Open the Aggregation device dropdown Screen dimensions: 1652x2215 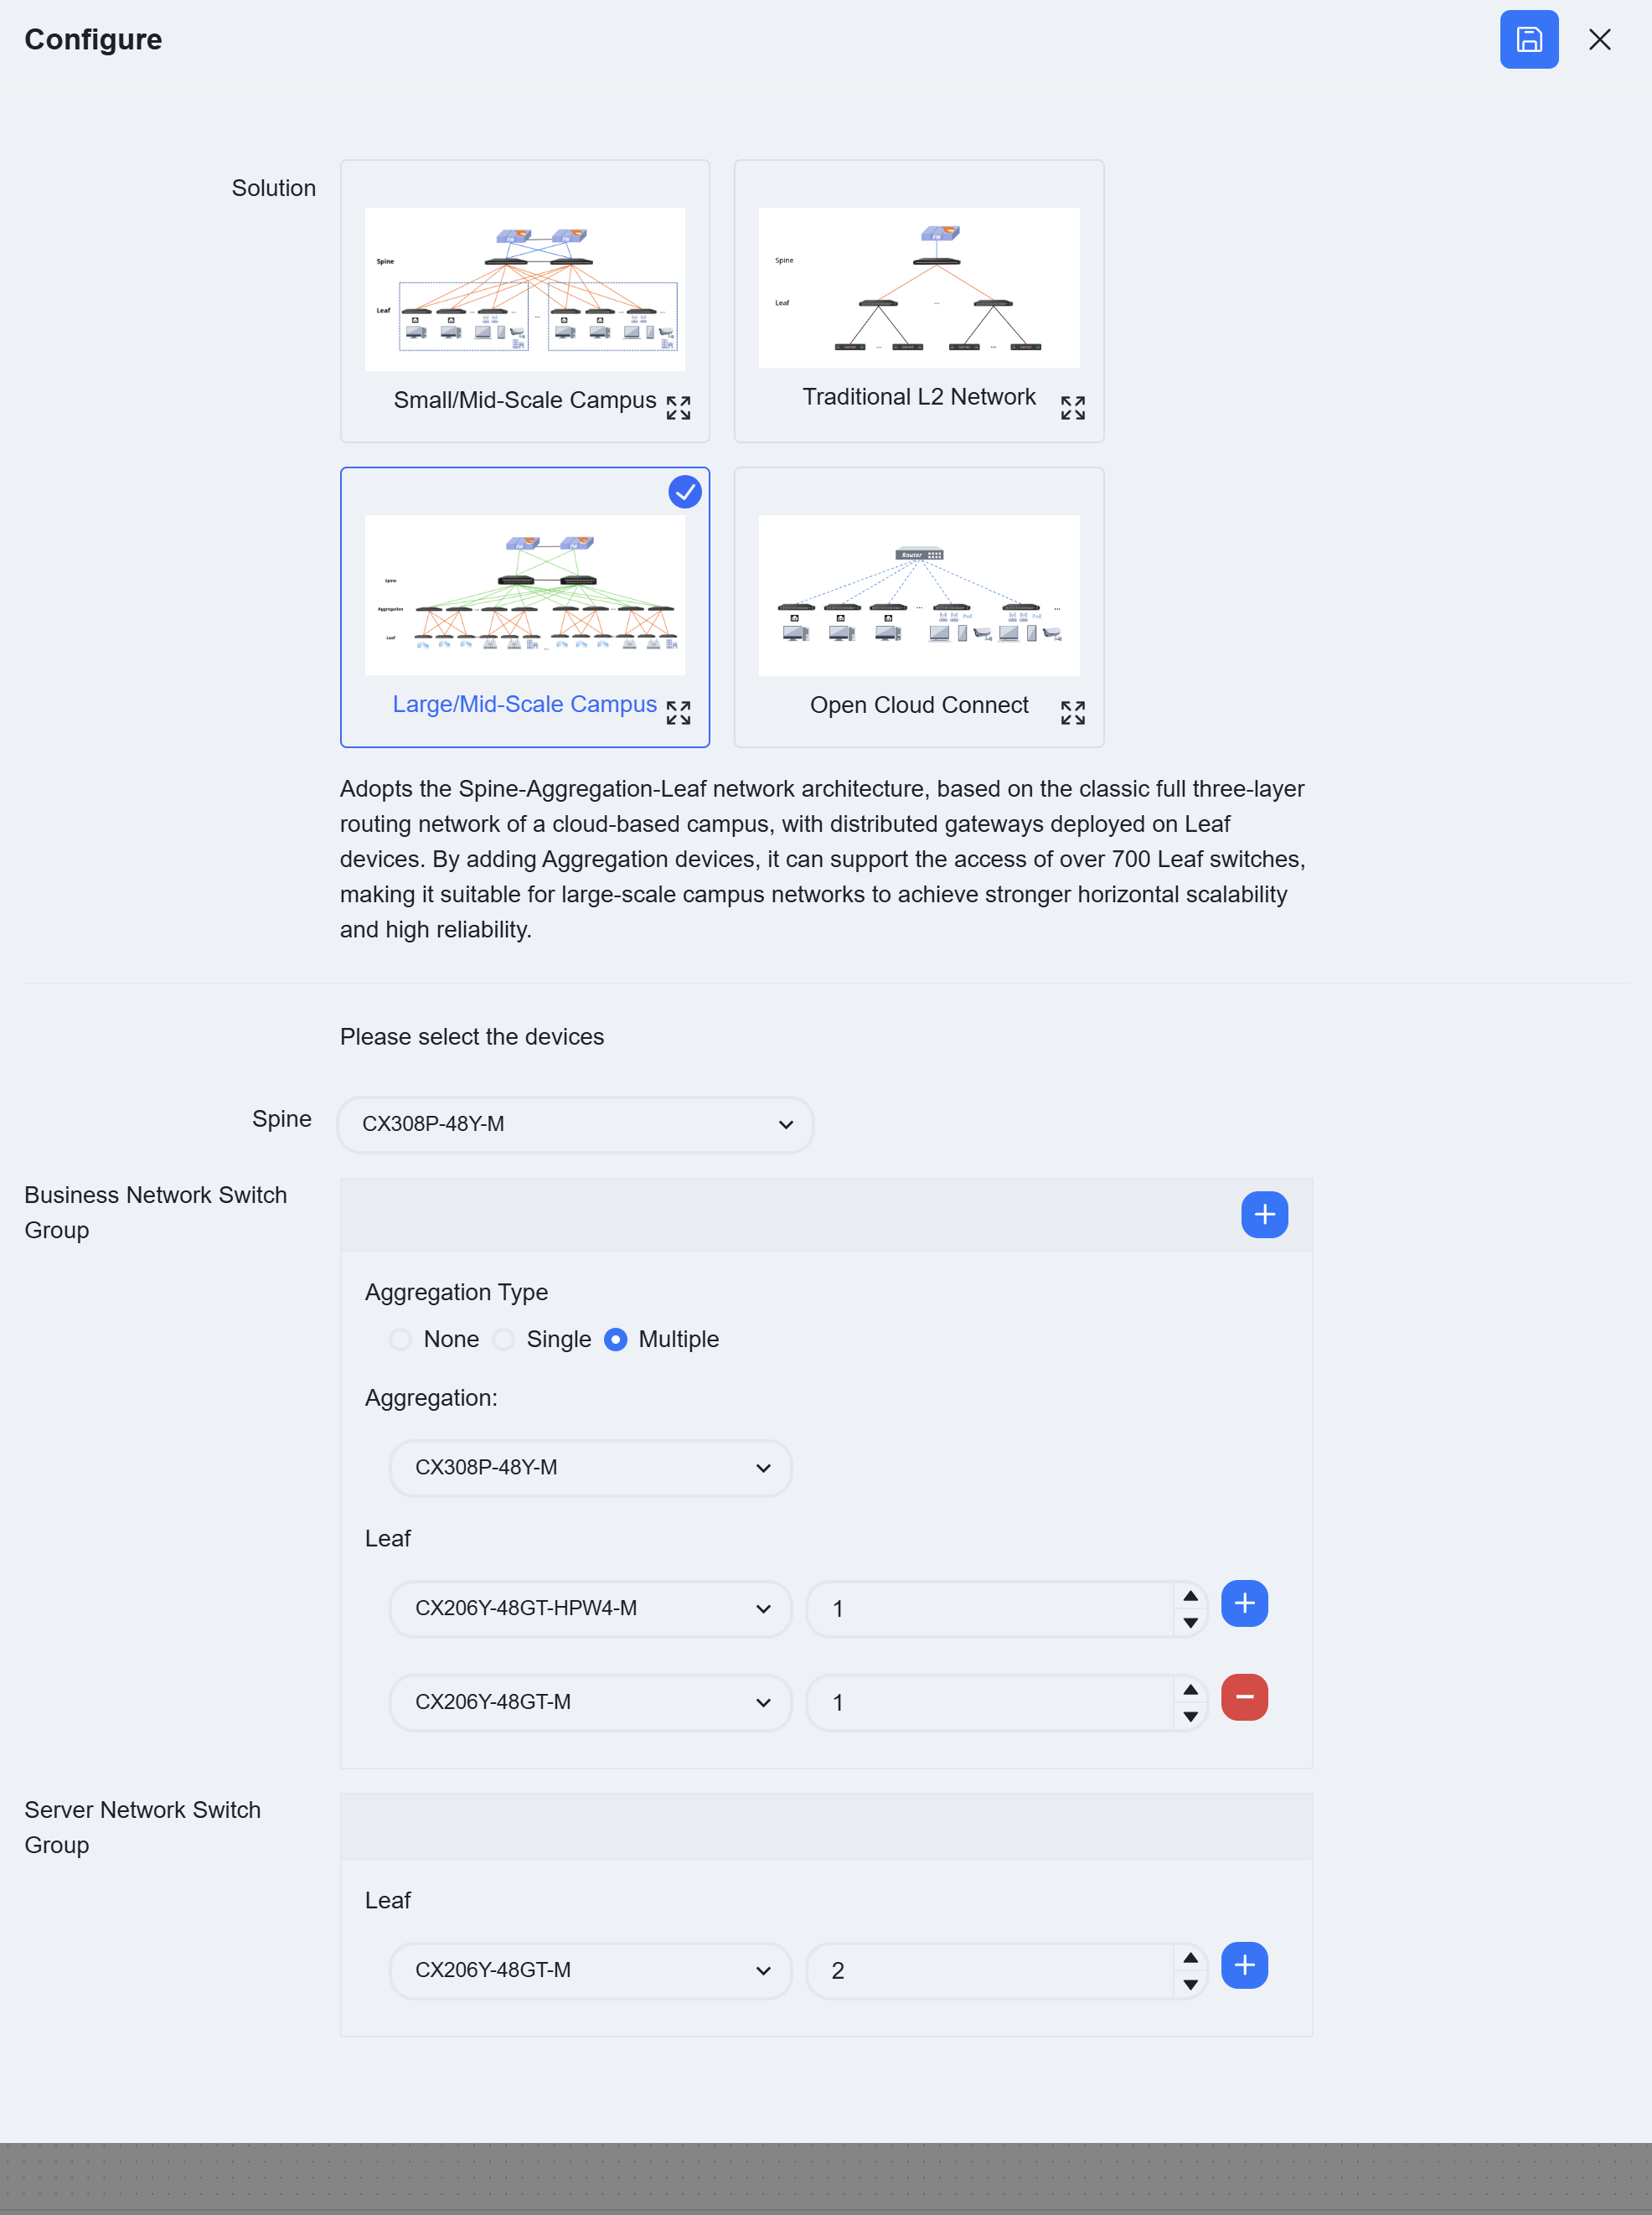[590, 1467]
